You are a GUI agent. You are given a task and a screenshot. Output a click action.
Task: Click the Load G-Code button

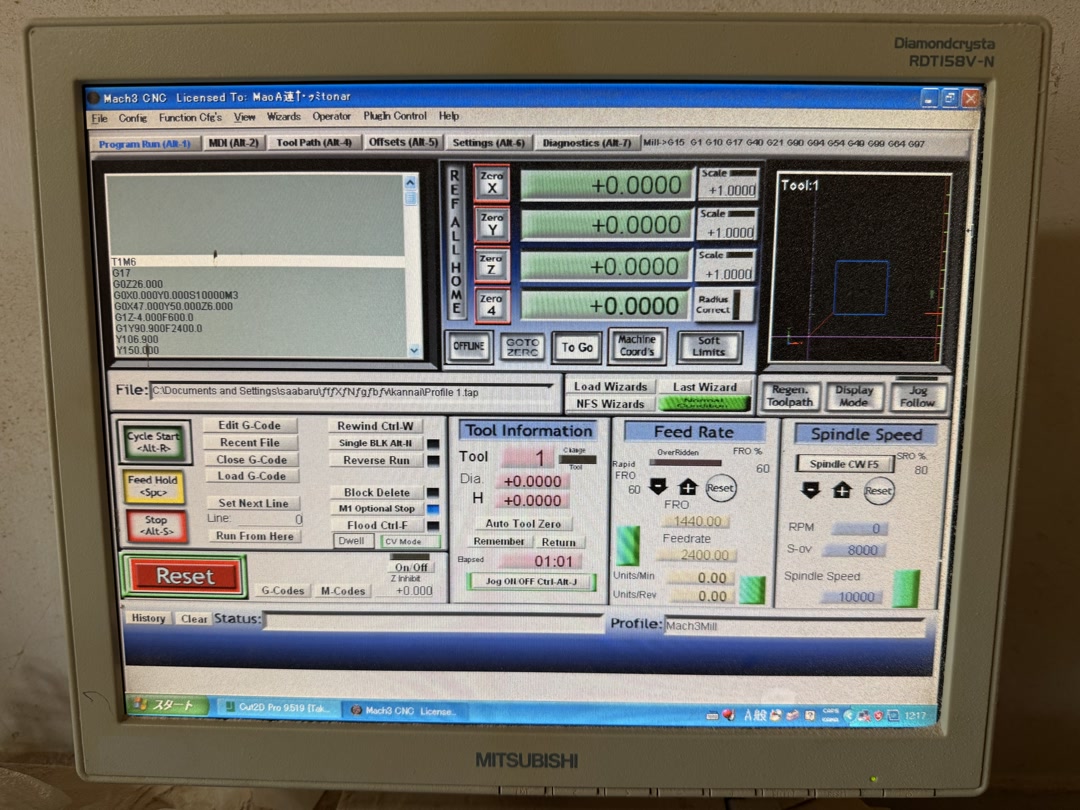[251, 476]
